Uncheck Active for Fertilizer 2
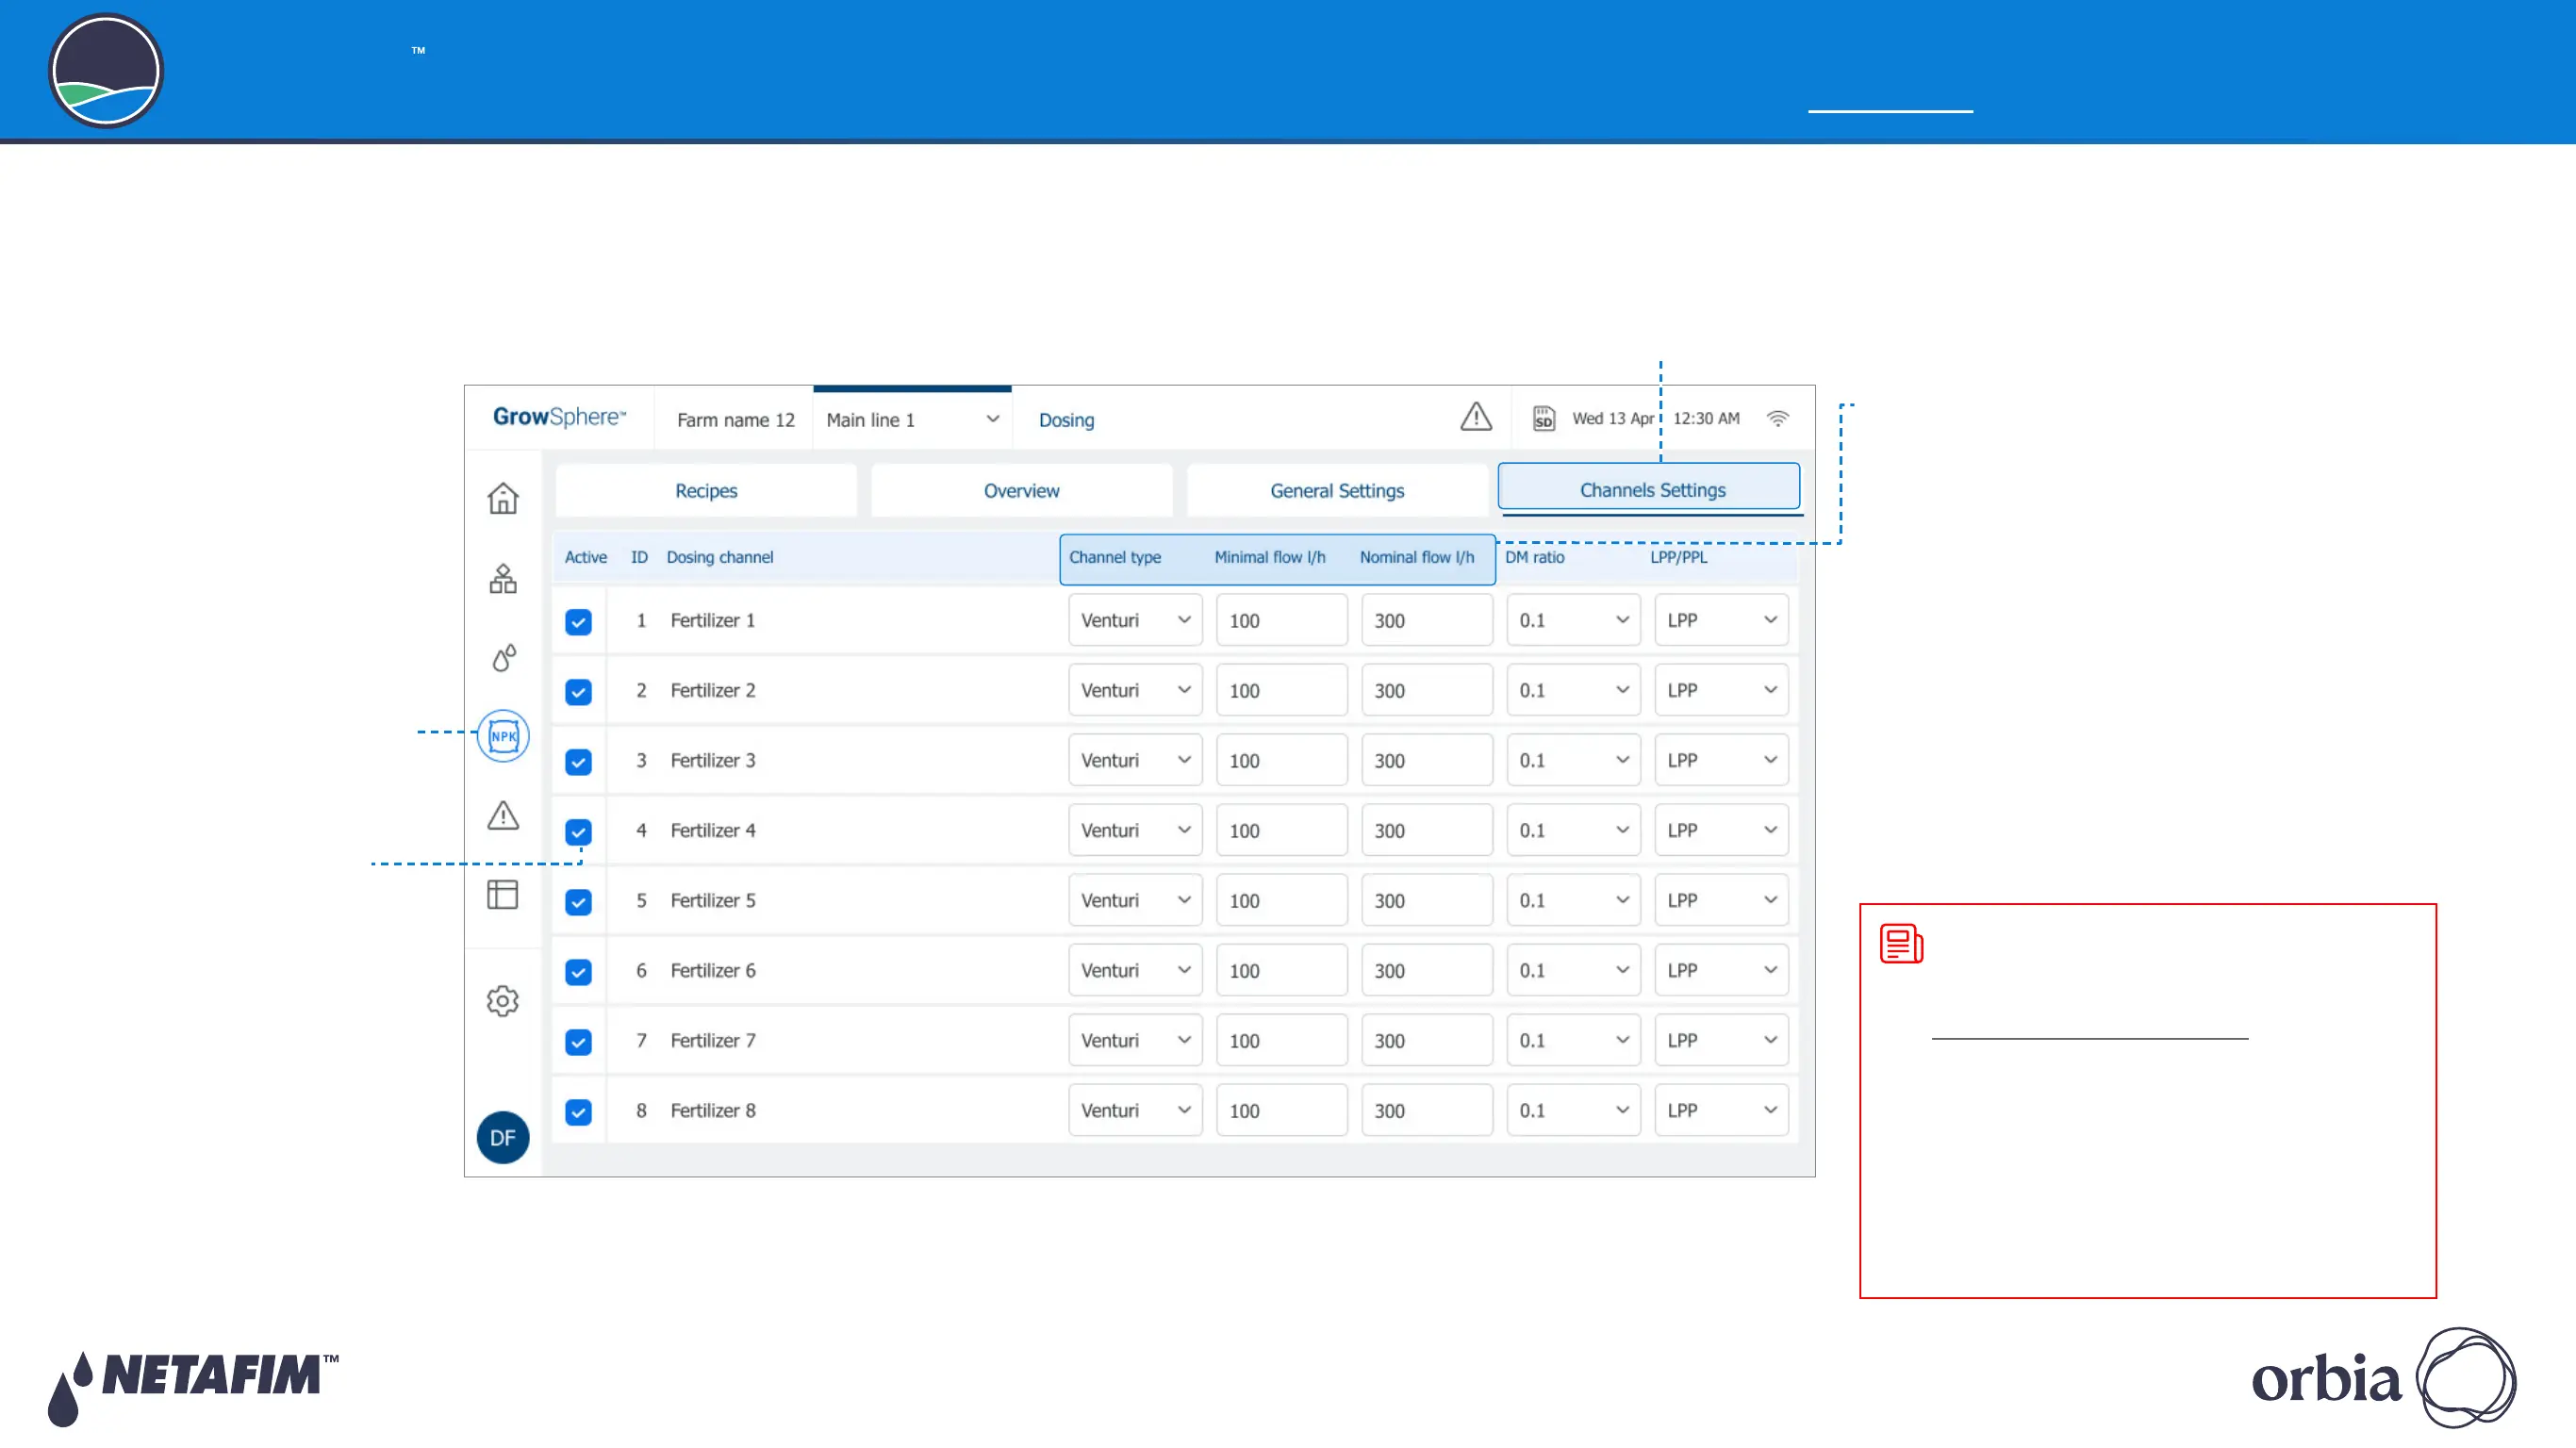Screen dimensions: 2576x1448 click(x=578, y=692)
